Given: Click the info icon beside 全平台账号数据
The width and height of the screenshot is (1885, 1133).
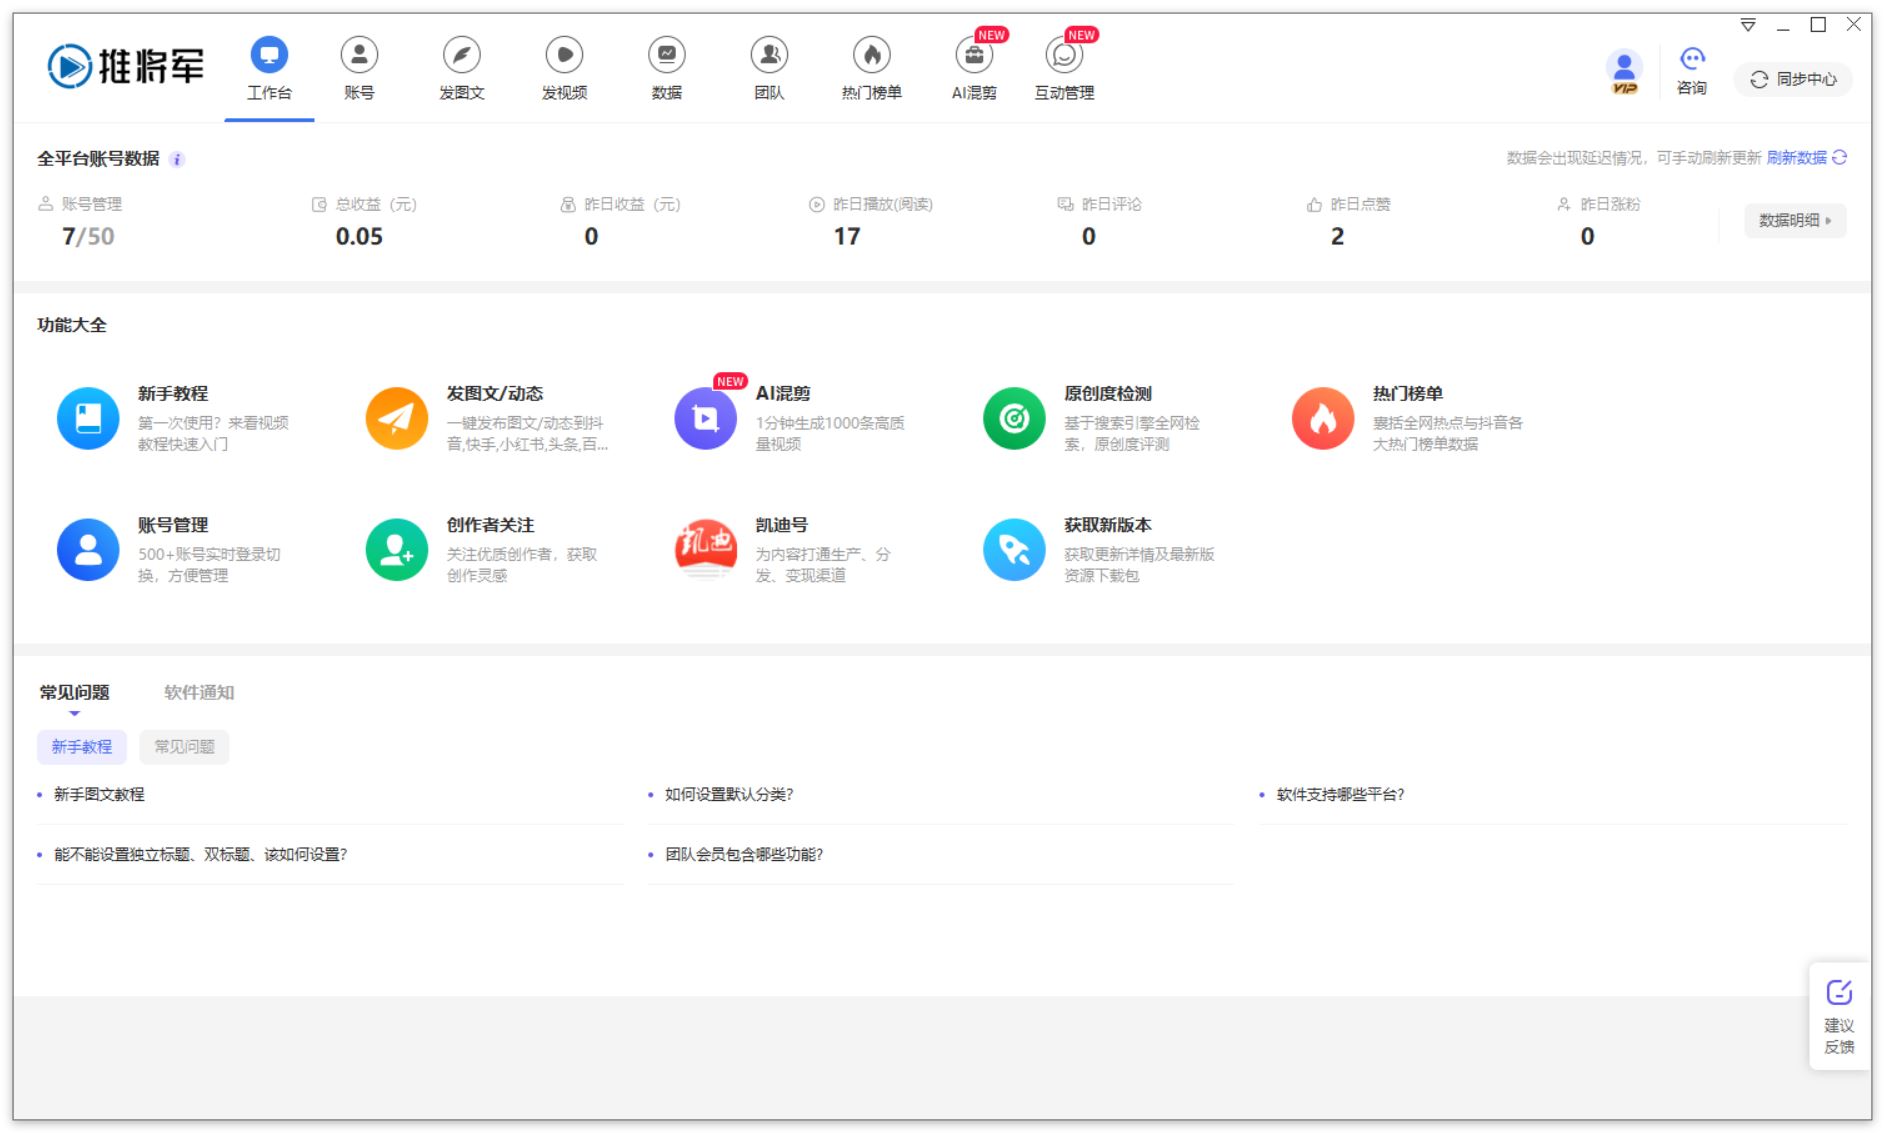Looking at the screenshot, I should (177, 159).
